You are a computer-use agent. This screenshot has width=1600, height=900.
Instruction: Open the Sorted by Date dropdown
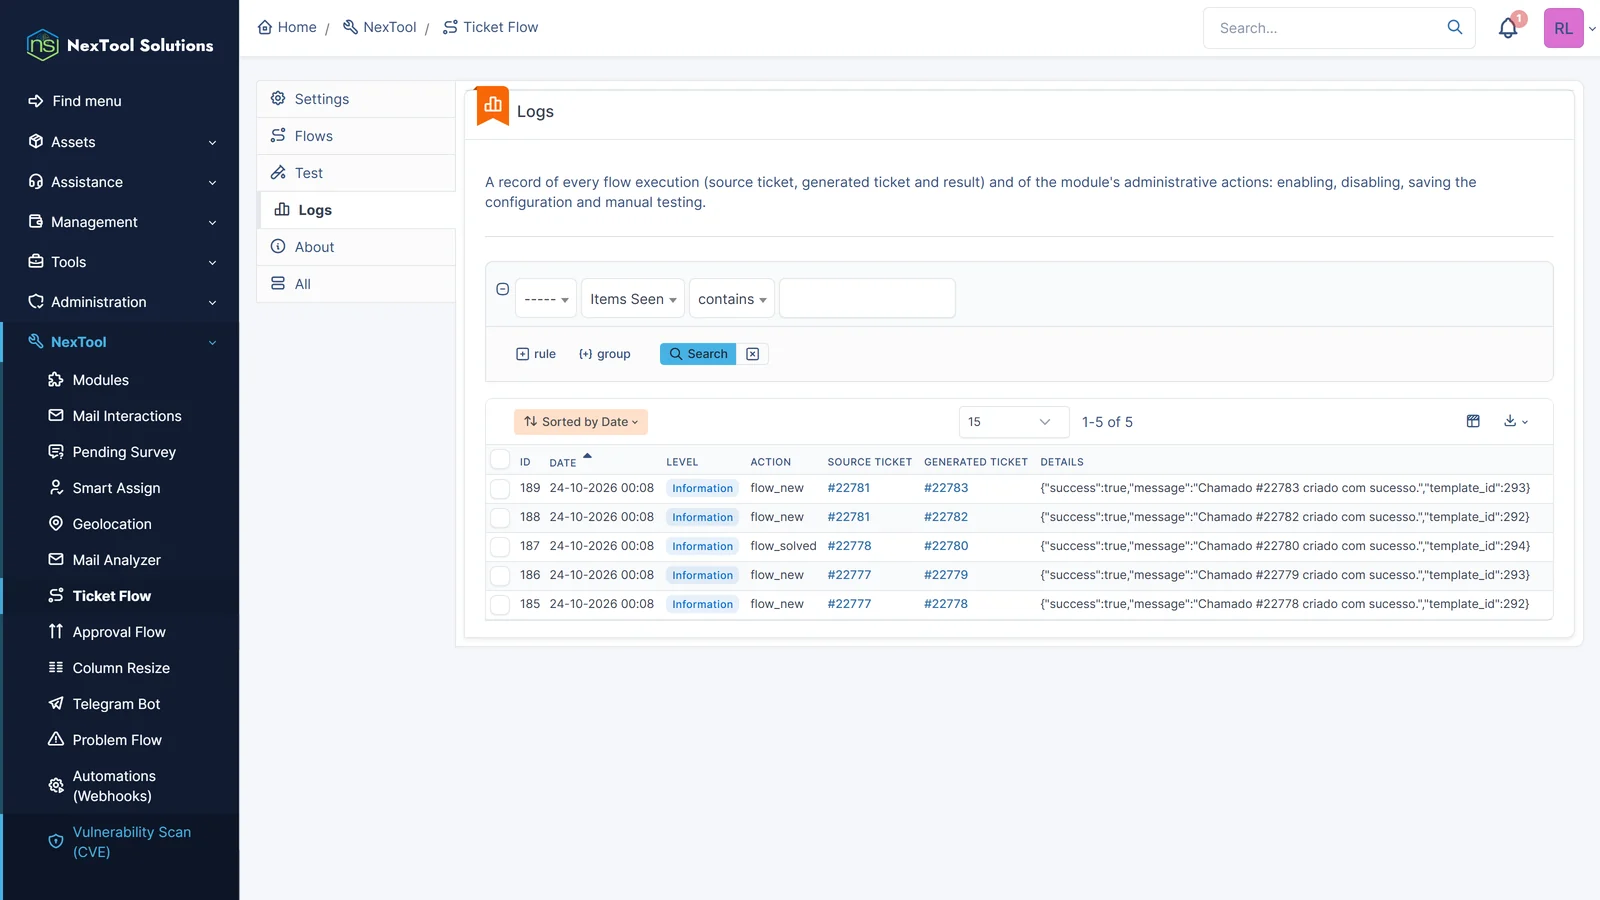[581, 422]
